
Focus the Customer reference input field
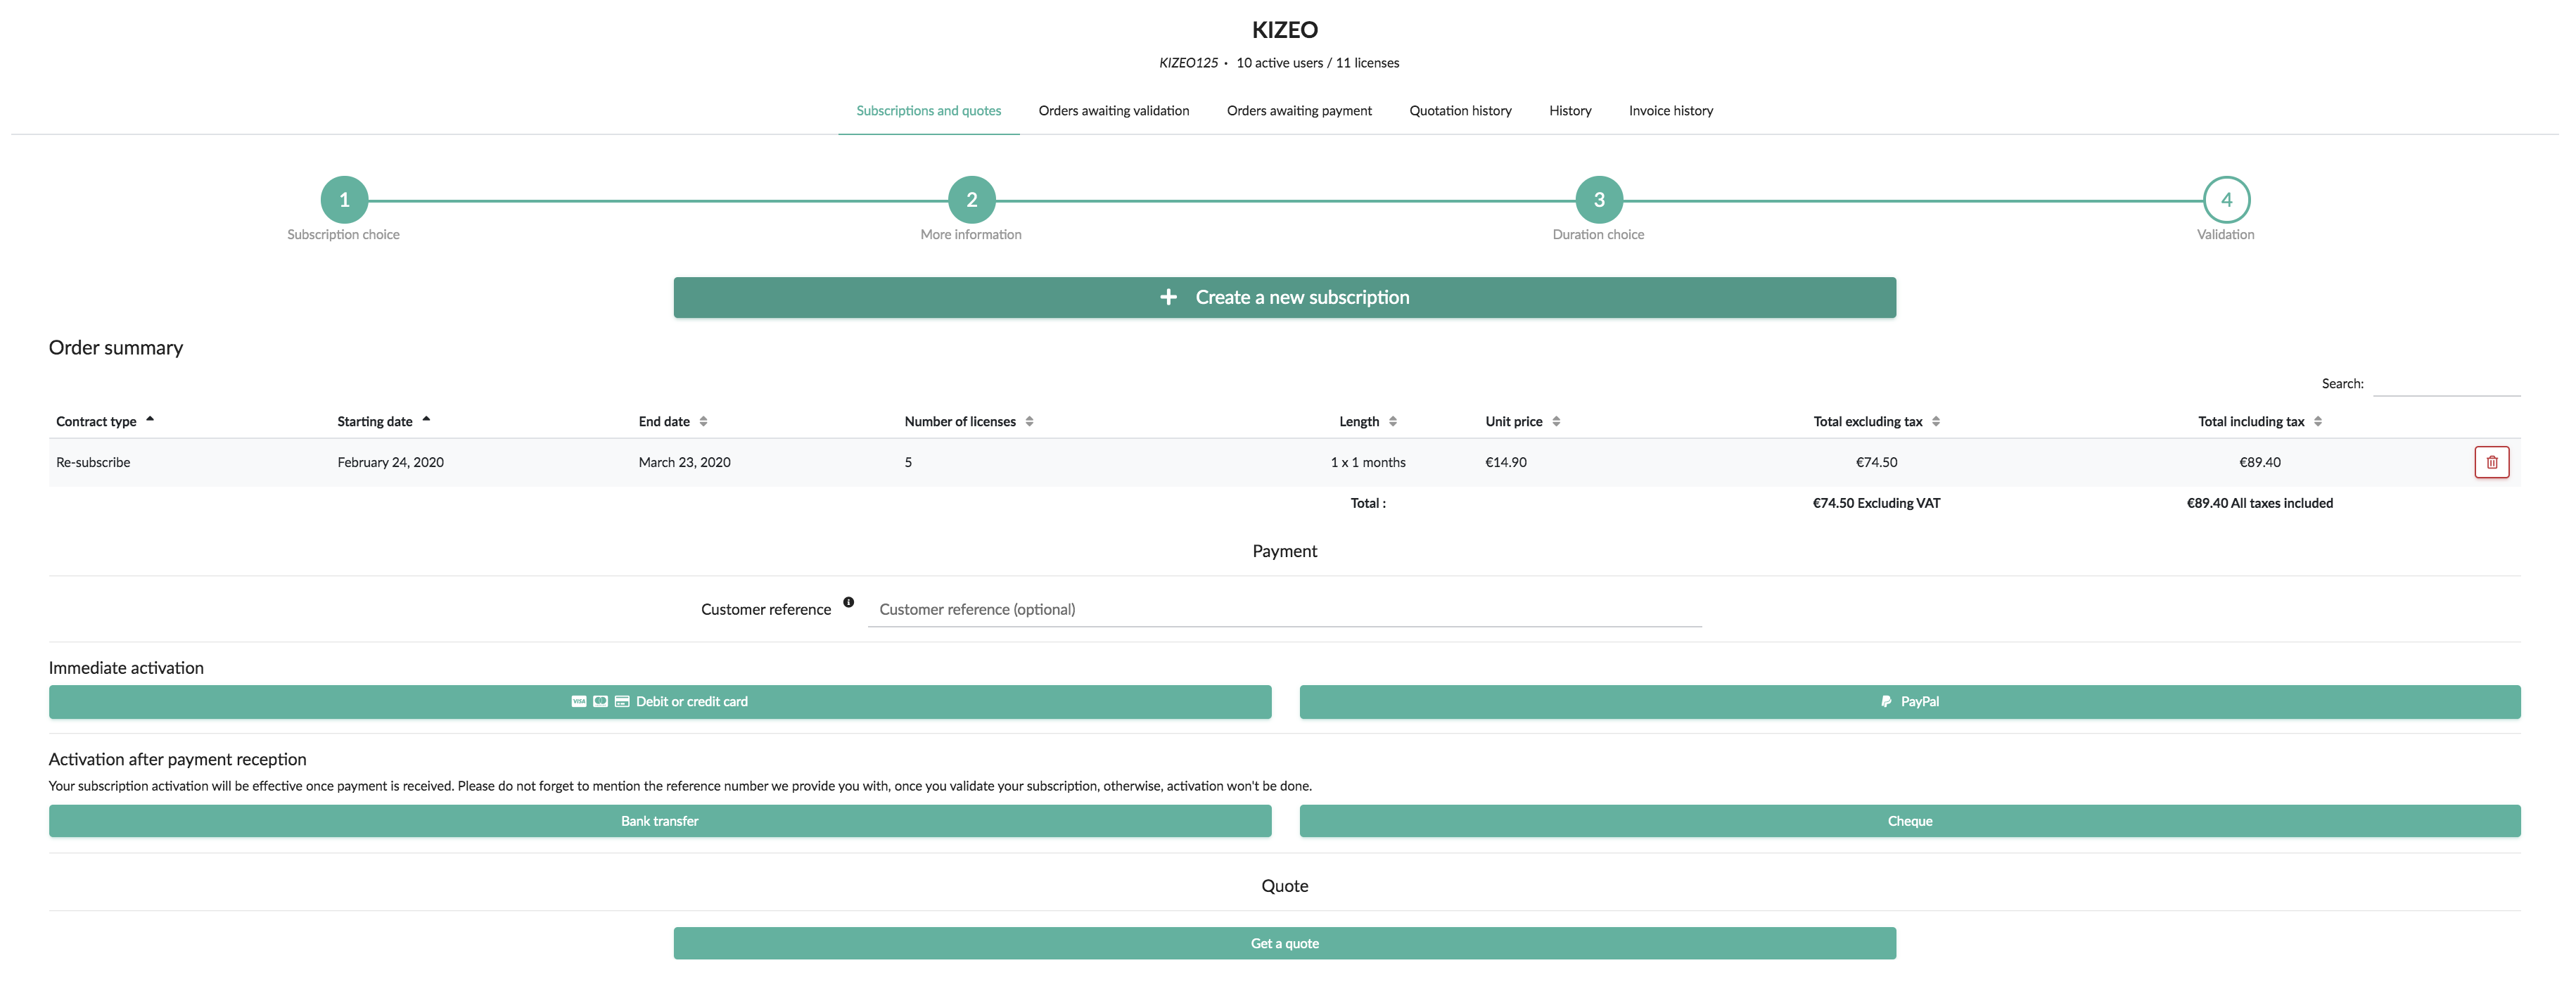click(x=1284, y=609)
